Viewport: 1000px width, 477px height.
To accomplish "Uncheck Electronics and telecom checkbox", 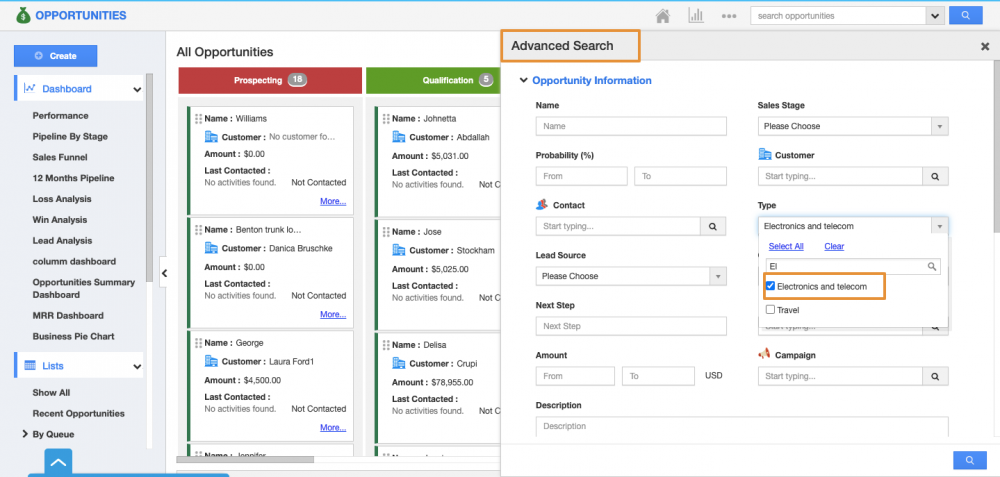I will 770,286.
